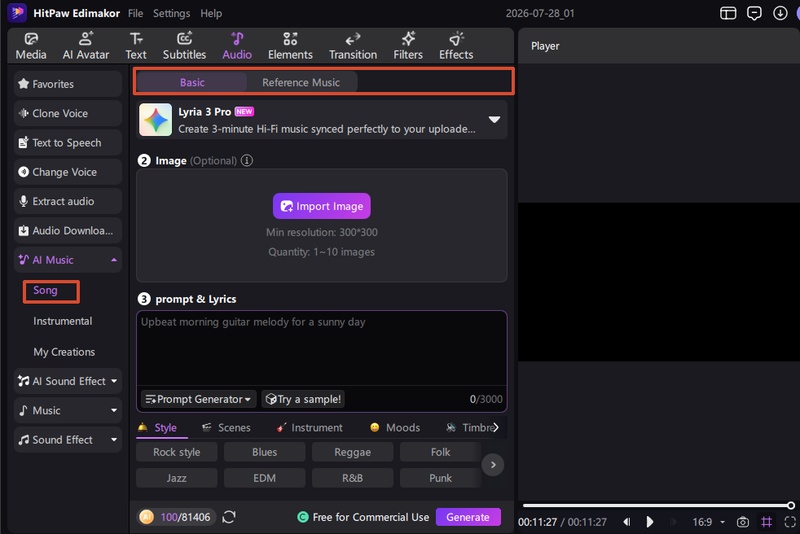The height and width of the screenshot is (534, 800).
Task: Open Extract audio in sidebar
Action: [67, 201]
